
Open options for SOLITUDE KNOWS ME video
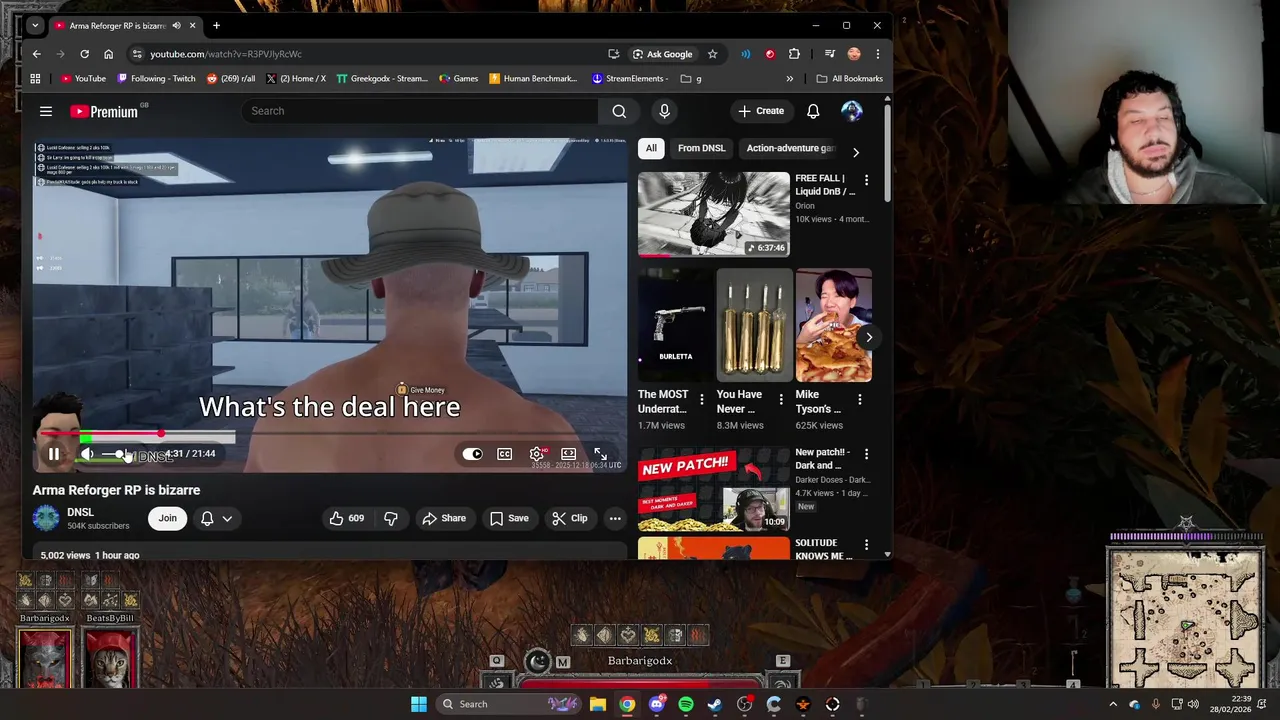tap(866, 545)
